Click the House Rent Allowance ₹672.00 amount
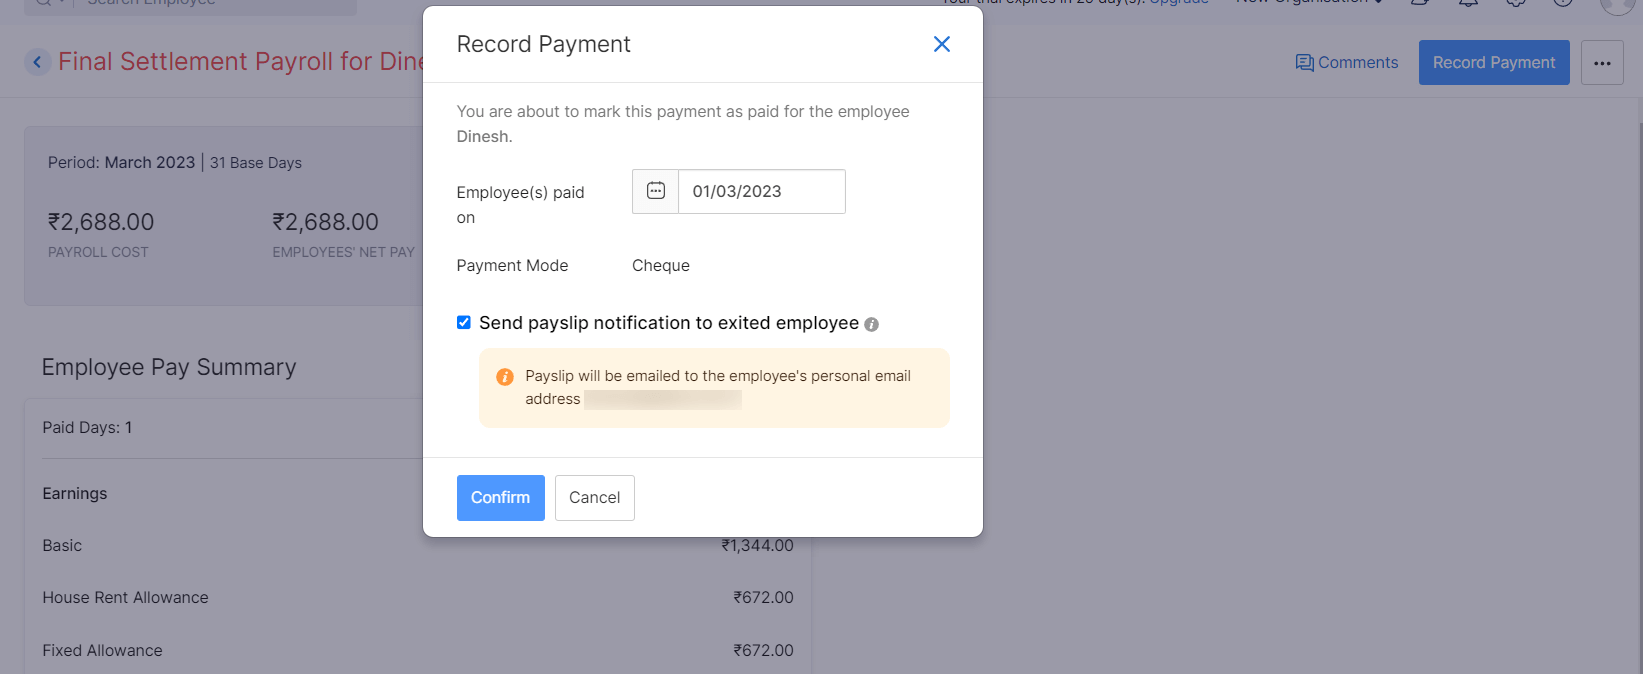 point(763,597)
